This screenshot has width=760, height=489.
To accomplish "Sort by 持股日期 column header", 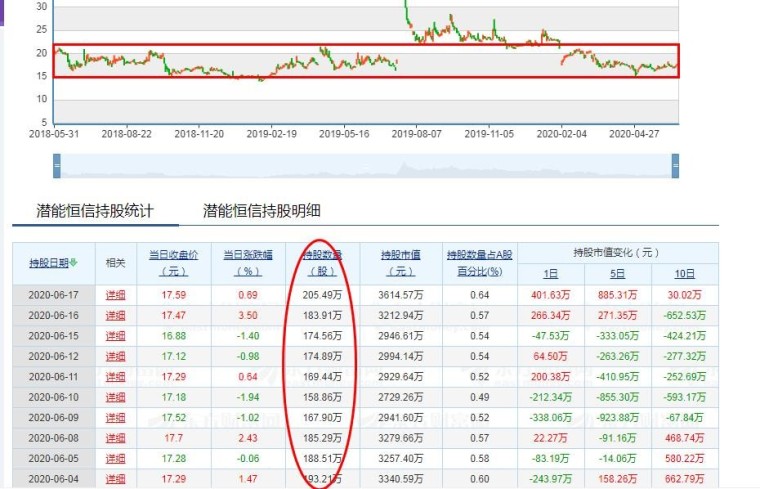I will coord(49,263).
